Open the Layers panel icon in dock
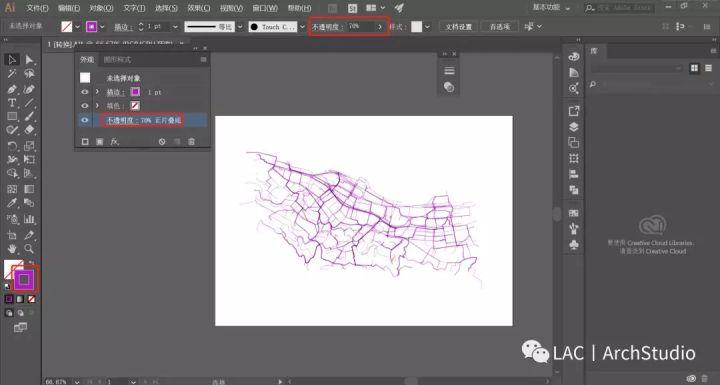The height and width of the screenshot is (385, 720). pos(574,127)
